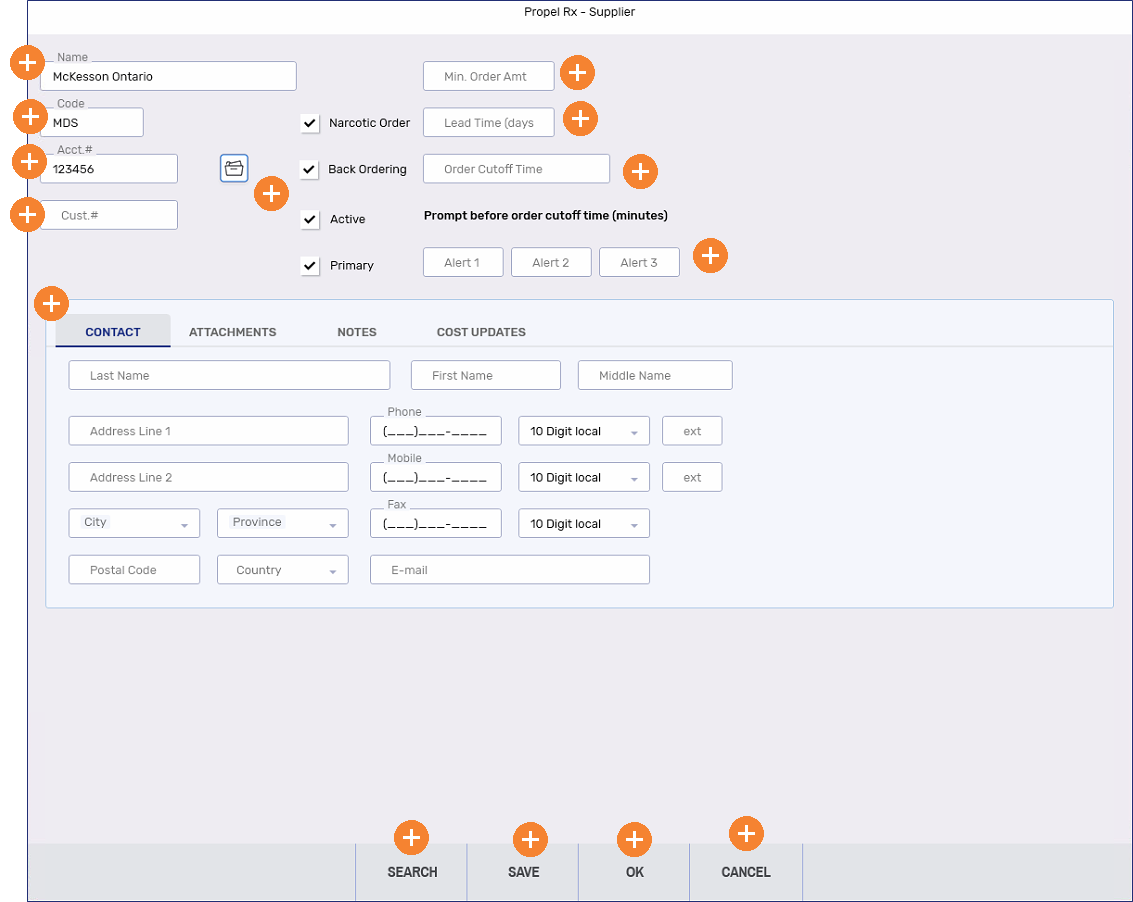Uncheck the Narcotic Order checkbox
This screenshot has width=1133, height=902.
[x=310, y=123]
